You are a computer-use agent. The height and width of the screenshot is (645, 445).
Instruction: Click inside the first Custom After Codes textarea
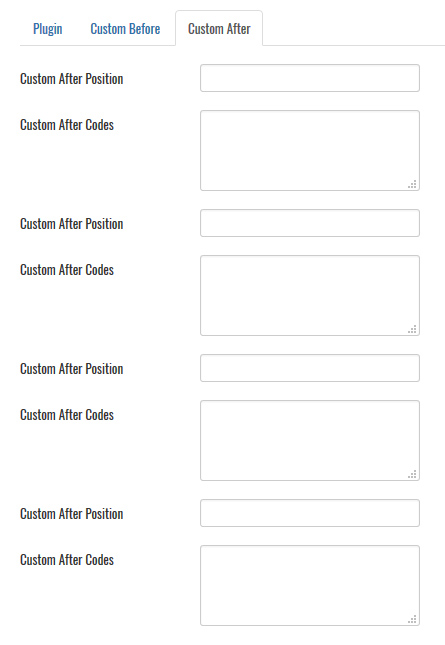(310, 151)
